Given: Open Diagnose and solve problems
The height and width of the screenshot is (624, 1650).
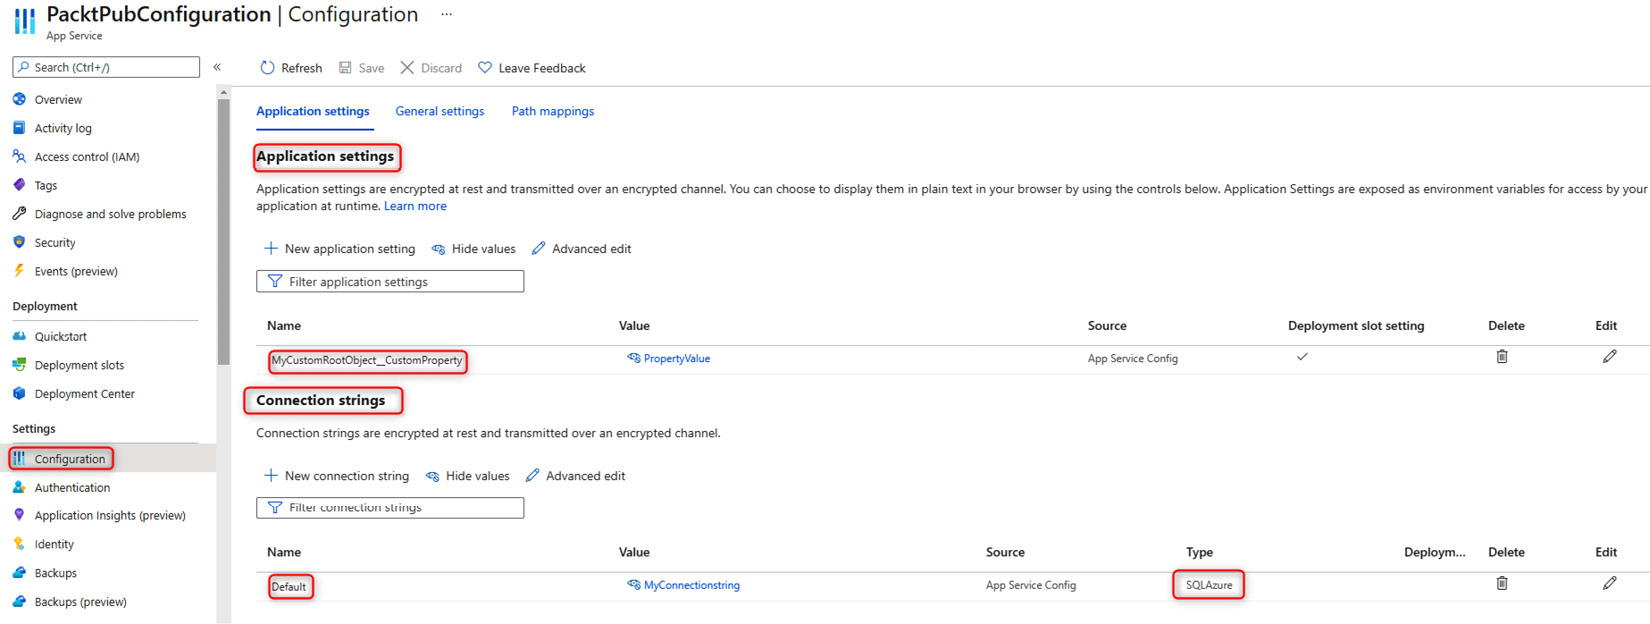Looking at the screenshot, I should [x=110, y=214].
